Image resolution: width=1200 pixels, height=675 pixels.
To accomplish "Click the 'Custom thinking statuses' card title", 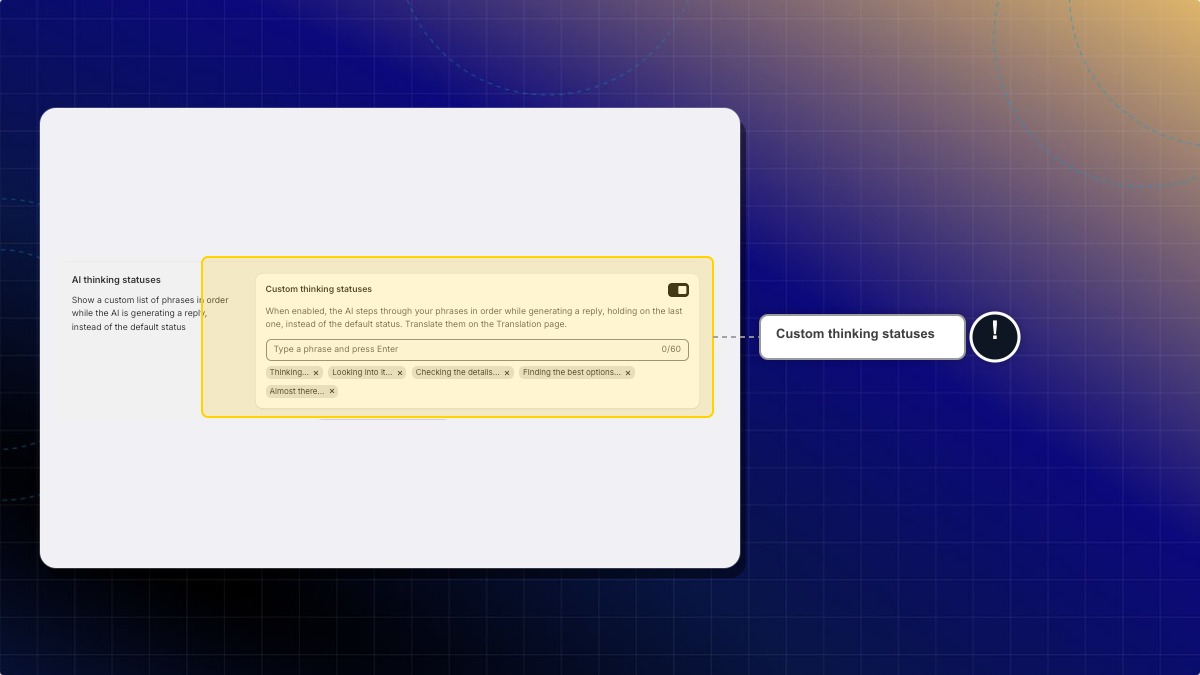I will point(319,289).
